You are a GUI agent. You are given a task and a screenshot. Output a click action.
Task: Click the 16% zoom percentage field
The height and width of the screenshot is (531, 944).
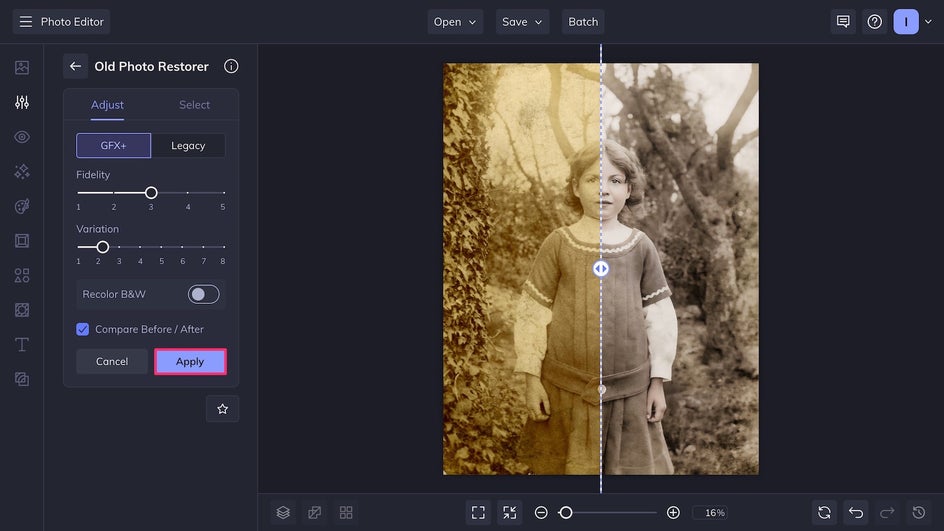pos(711,512)
